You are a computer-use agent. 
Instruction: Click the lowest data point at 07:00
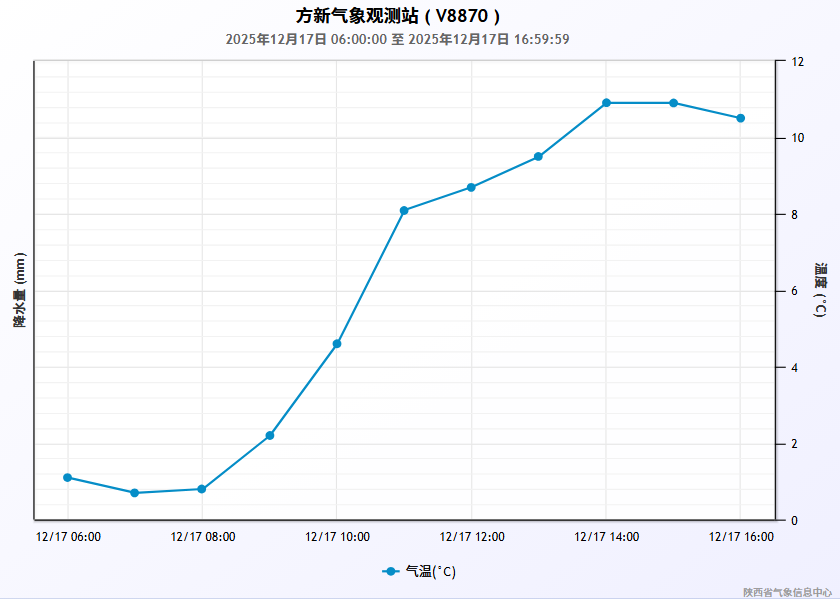coord(135,493)
